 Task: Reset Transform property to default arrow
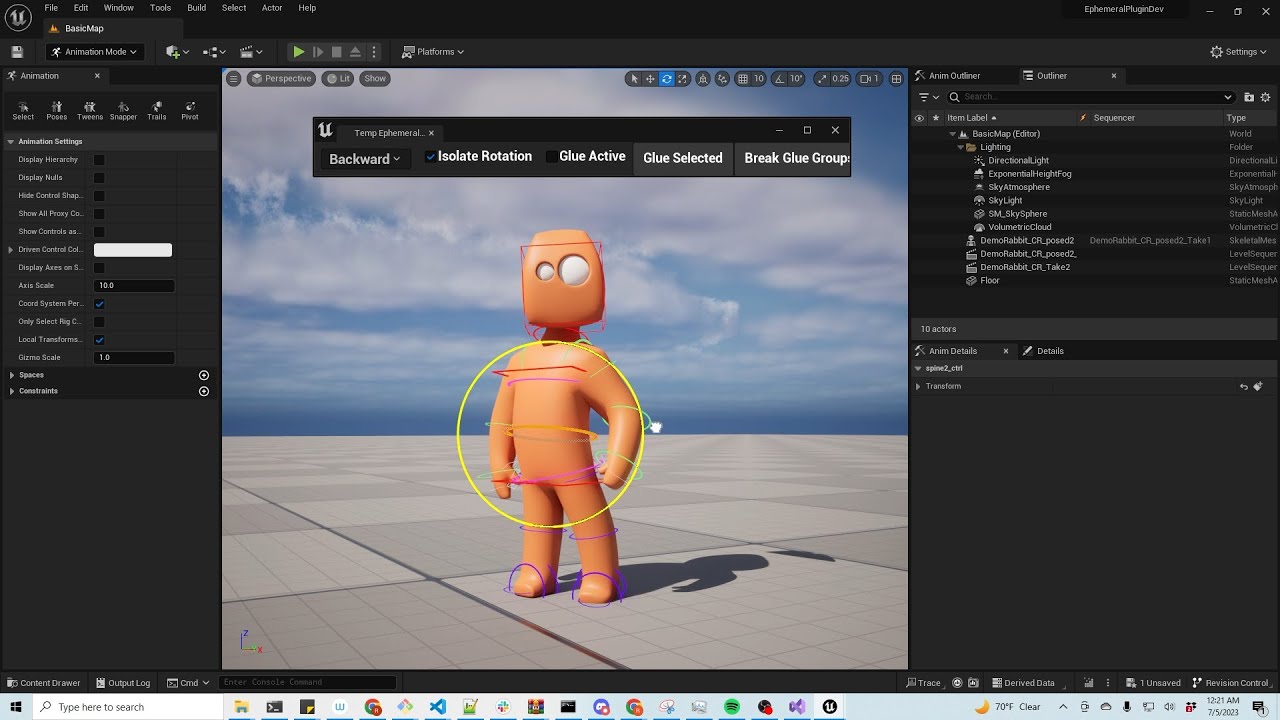[1244, 386]
